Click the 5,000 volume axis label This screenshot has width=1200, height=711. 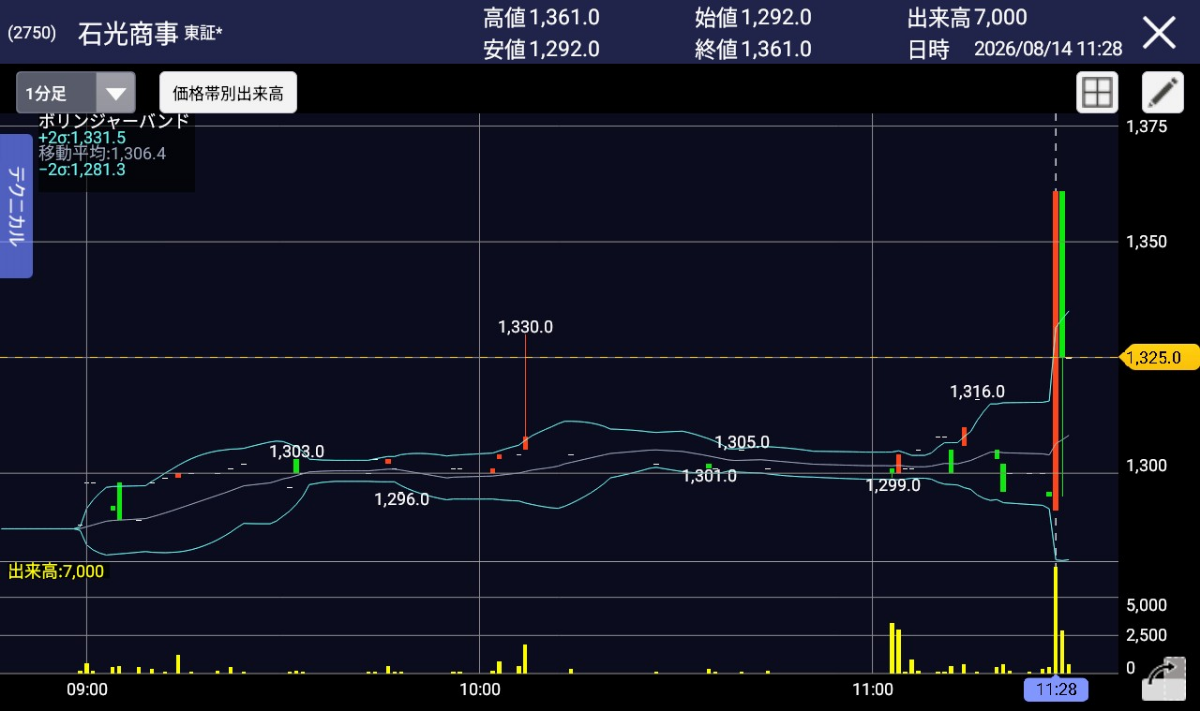click(1146, 605)
